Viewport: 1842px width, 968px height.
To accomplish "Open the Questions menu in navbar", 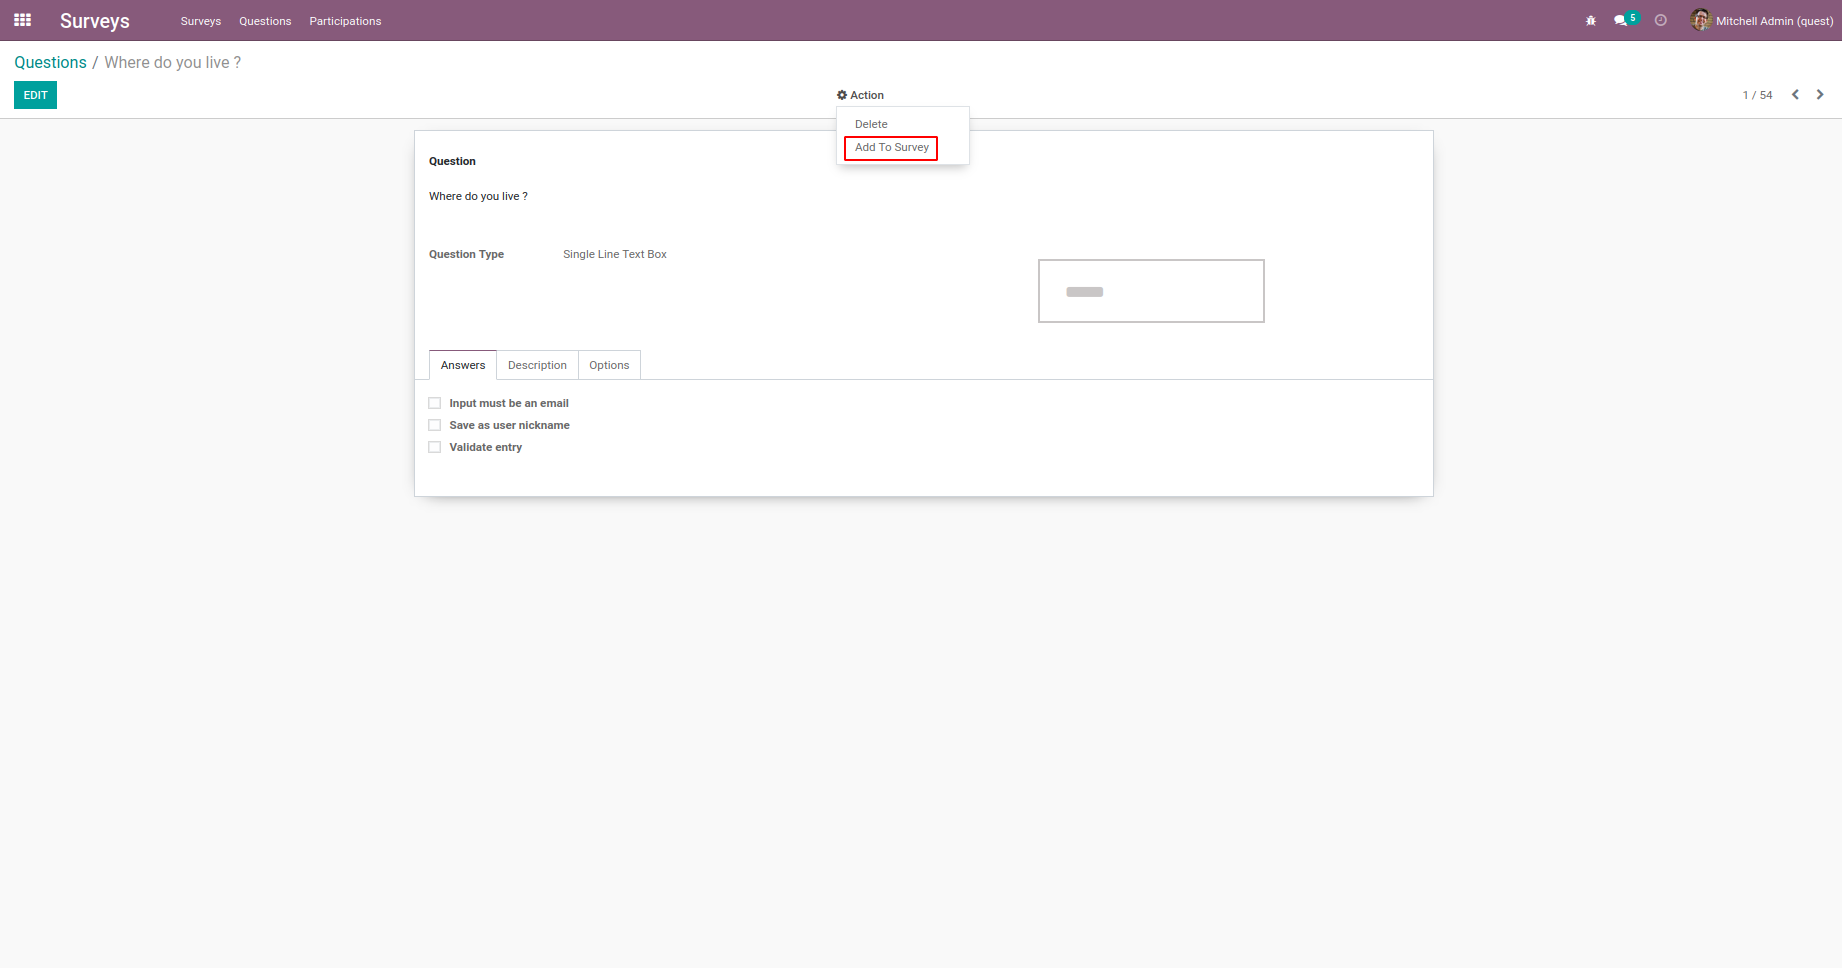I will (x=265, y=21).
